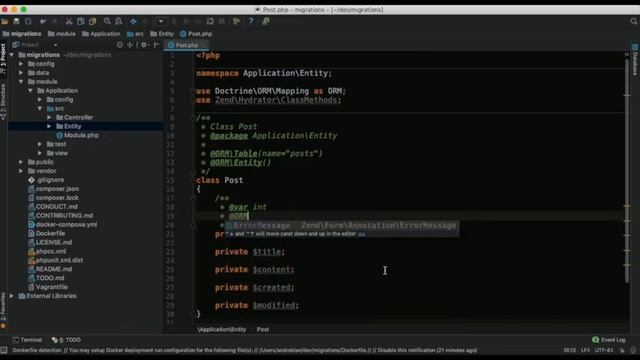The width and height of the screenshot is (640, 360).
Task: Click Scroll from Source target icon
Action: [x=120, y=45]
